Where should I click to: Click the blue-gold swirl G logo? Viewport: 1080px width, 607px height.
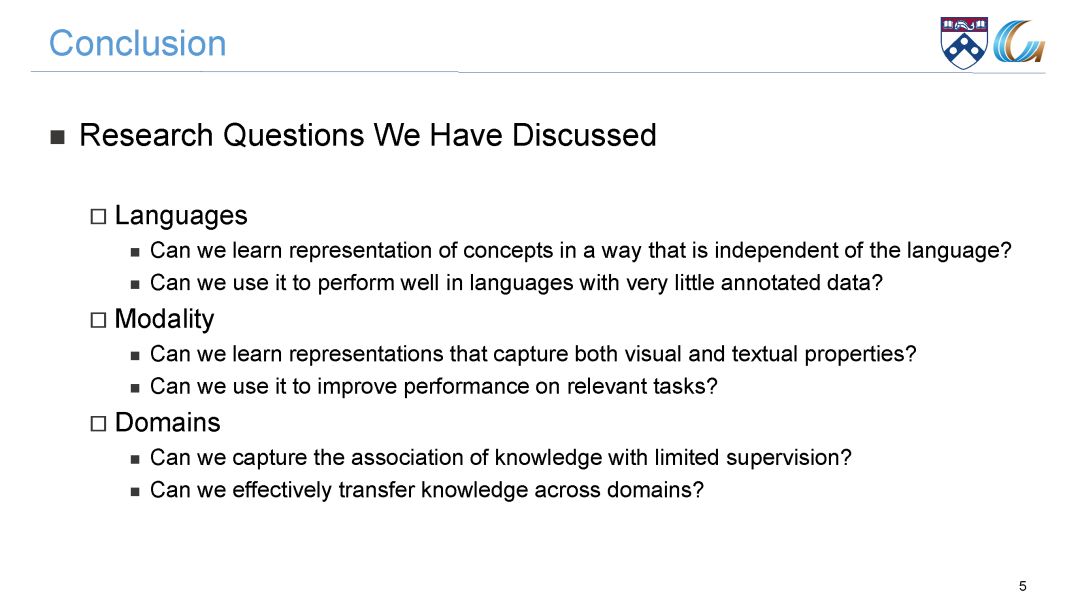click(x=1019, y=42)
